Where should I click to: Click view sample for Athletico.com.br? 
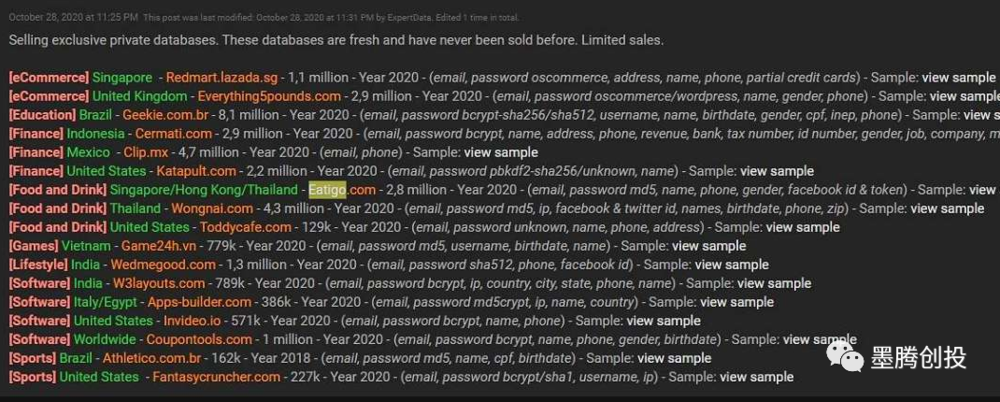pyautogui.click(x=674, y=358)
